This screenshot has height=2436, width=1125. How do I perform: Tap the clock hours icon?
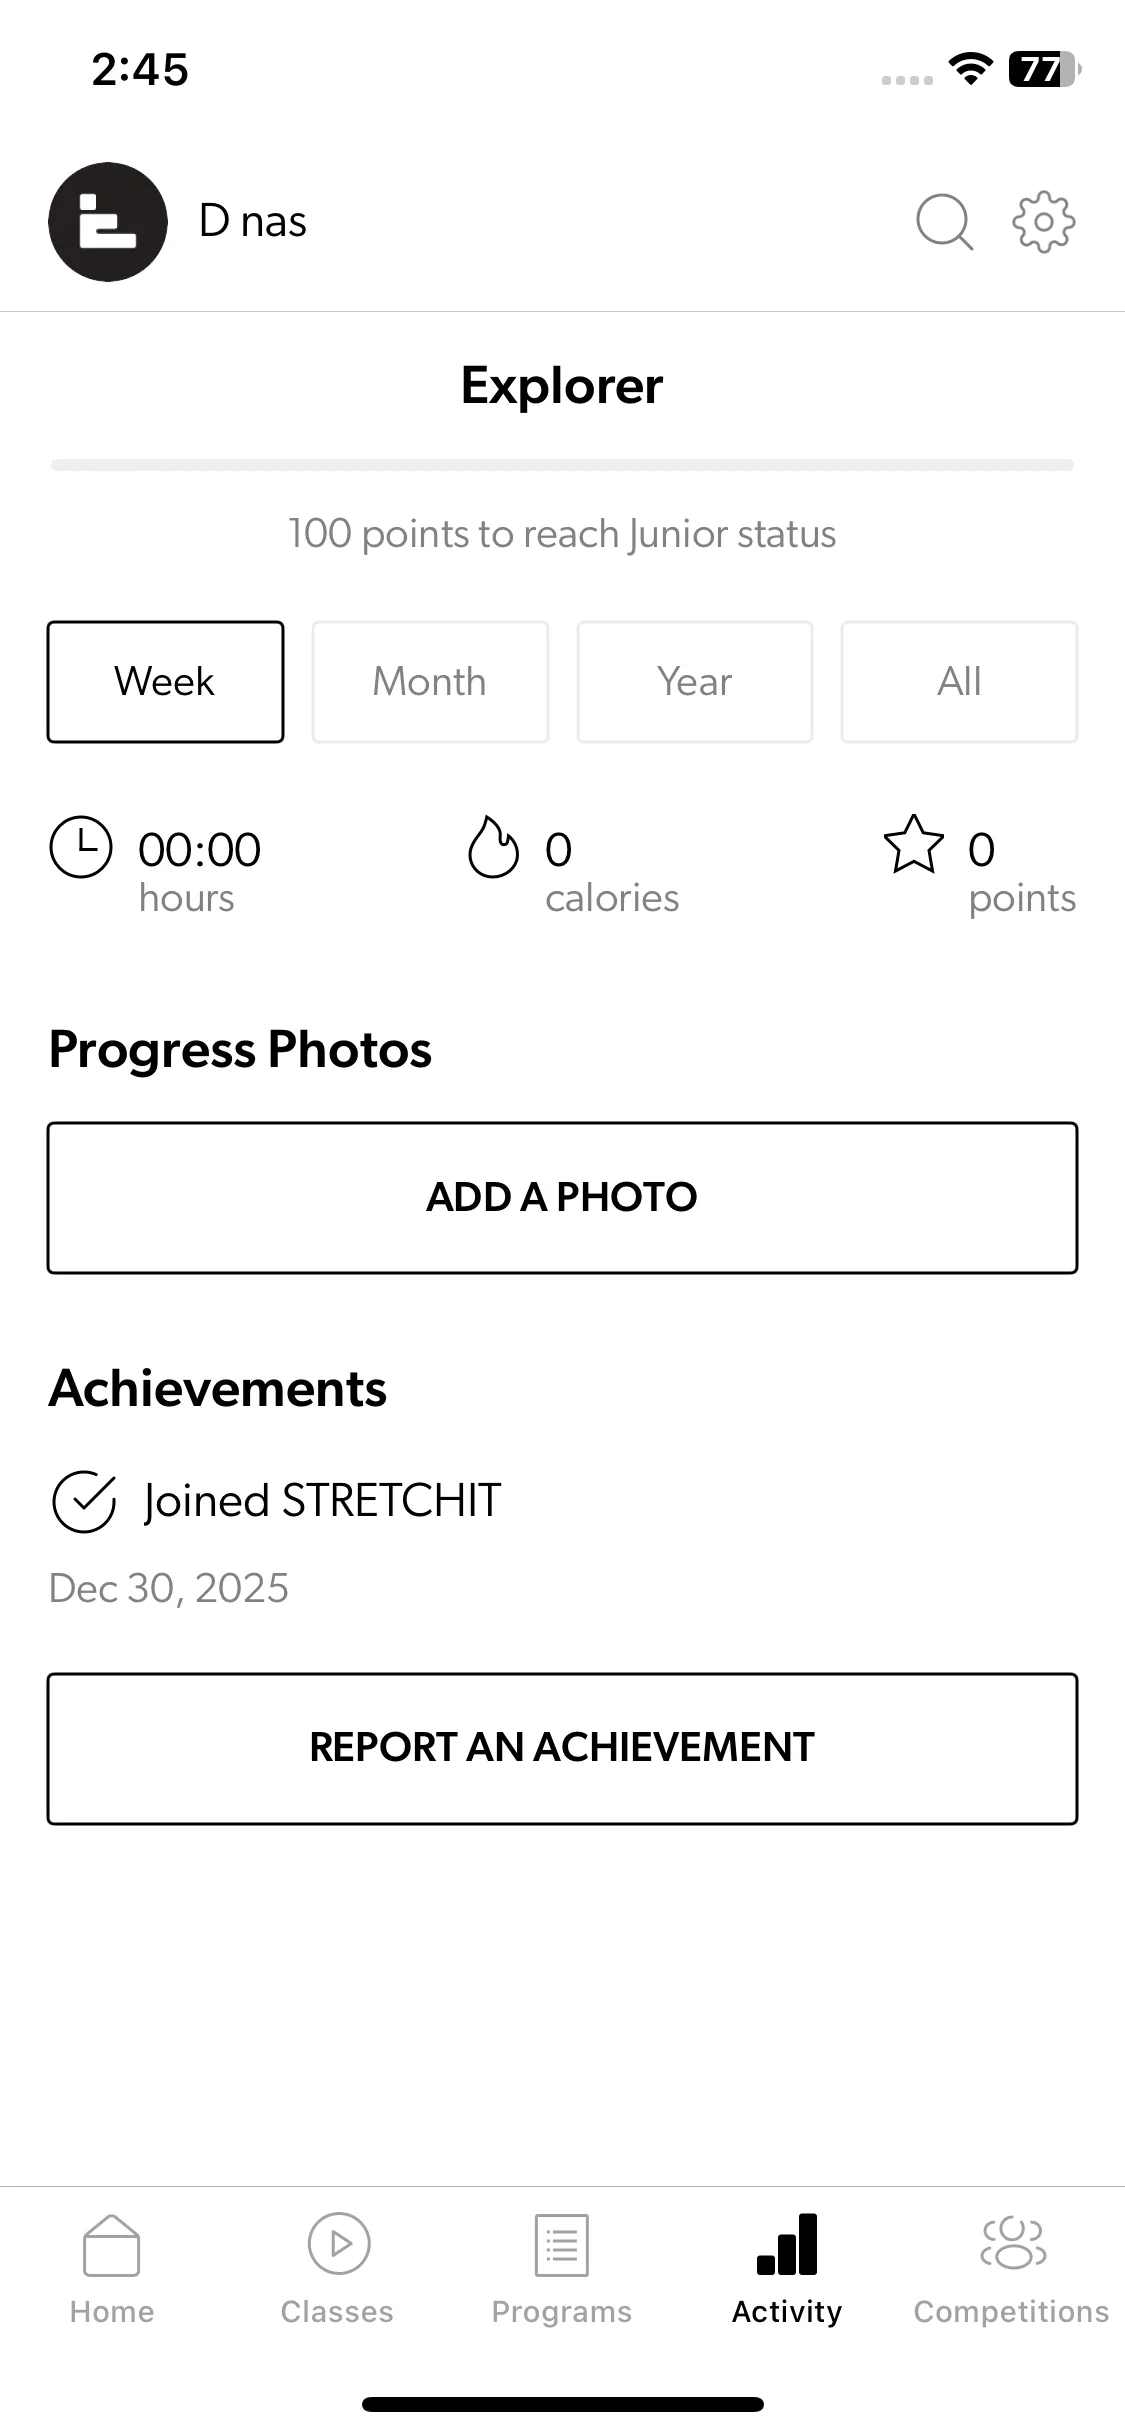[80, 847]
